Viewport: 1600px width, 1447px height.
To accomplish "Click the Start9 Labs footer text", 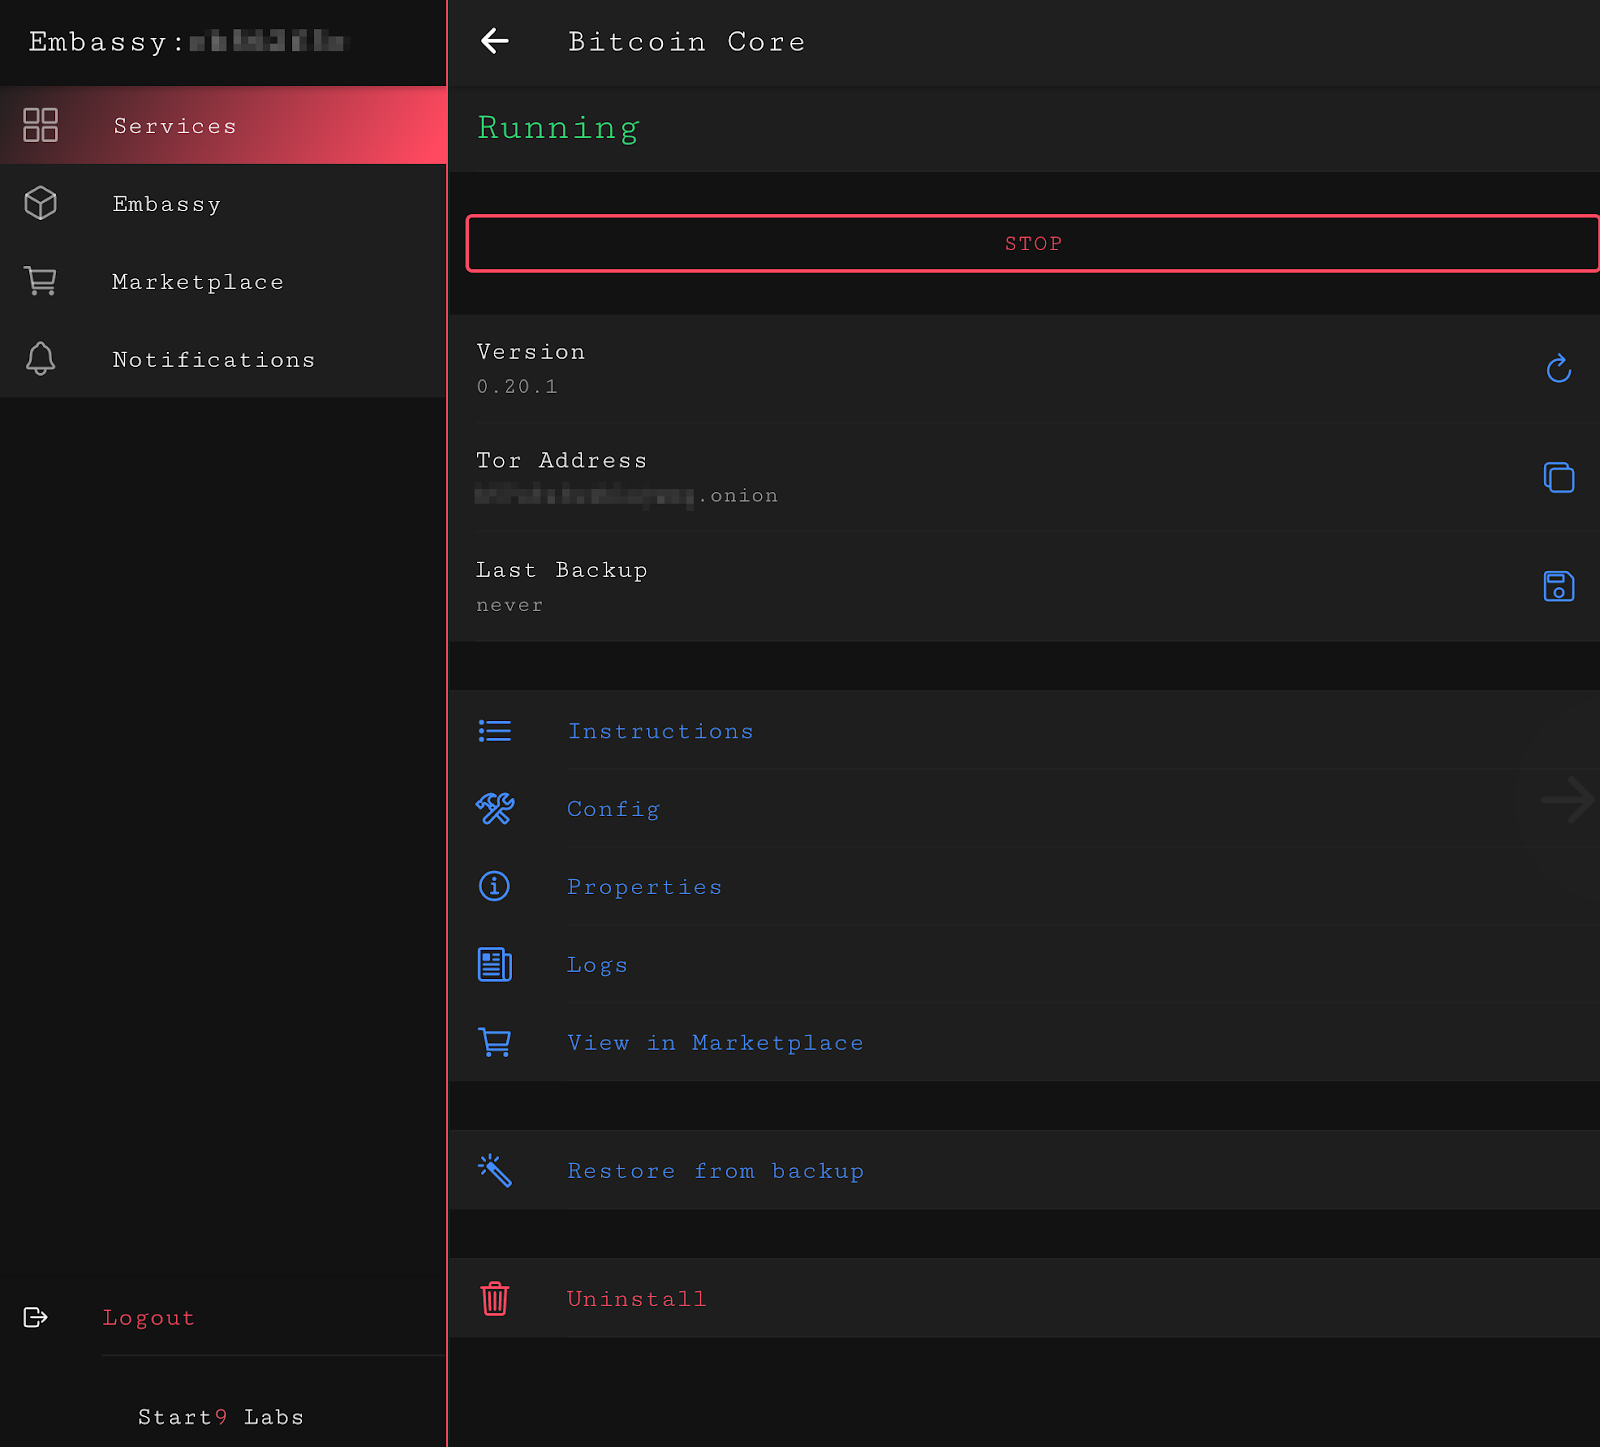I will coord(221,1417).
